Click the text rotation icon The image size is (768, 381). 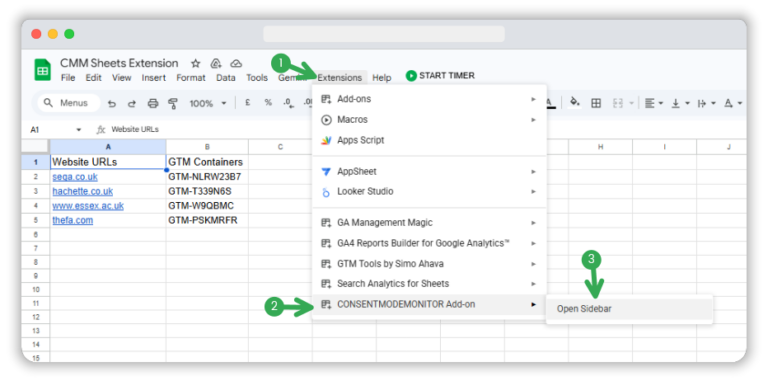click(728, 103)
